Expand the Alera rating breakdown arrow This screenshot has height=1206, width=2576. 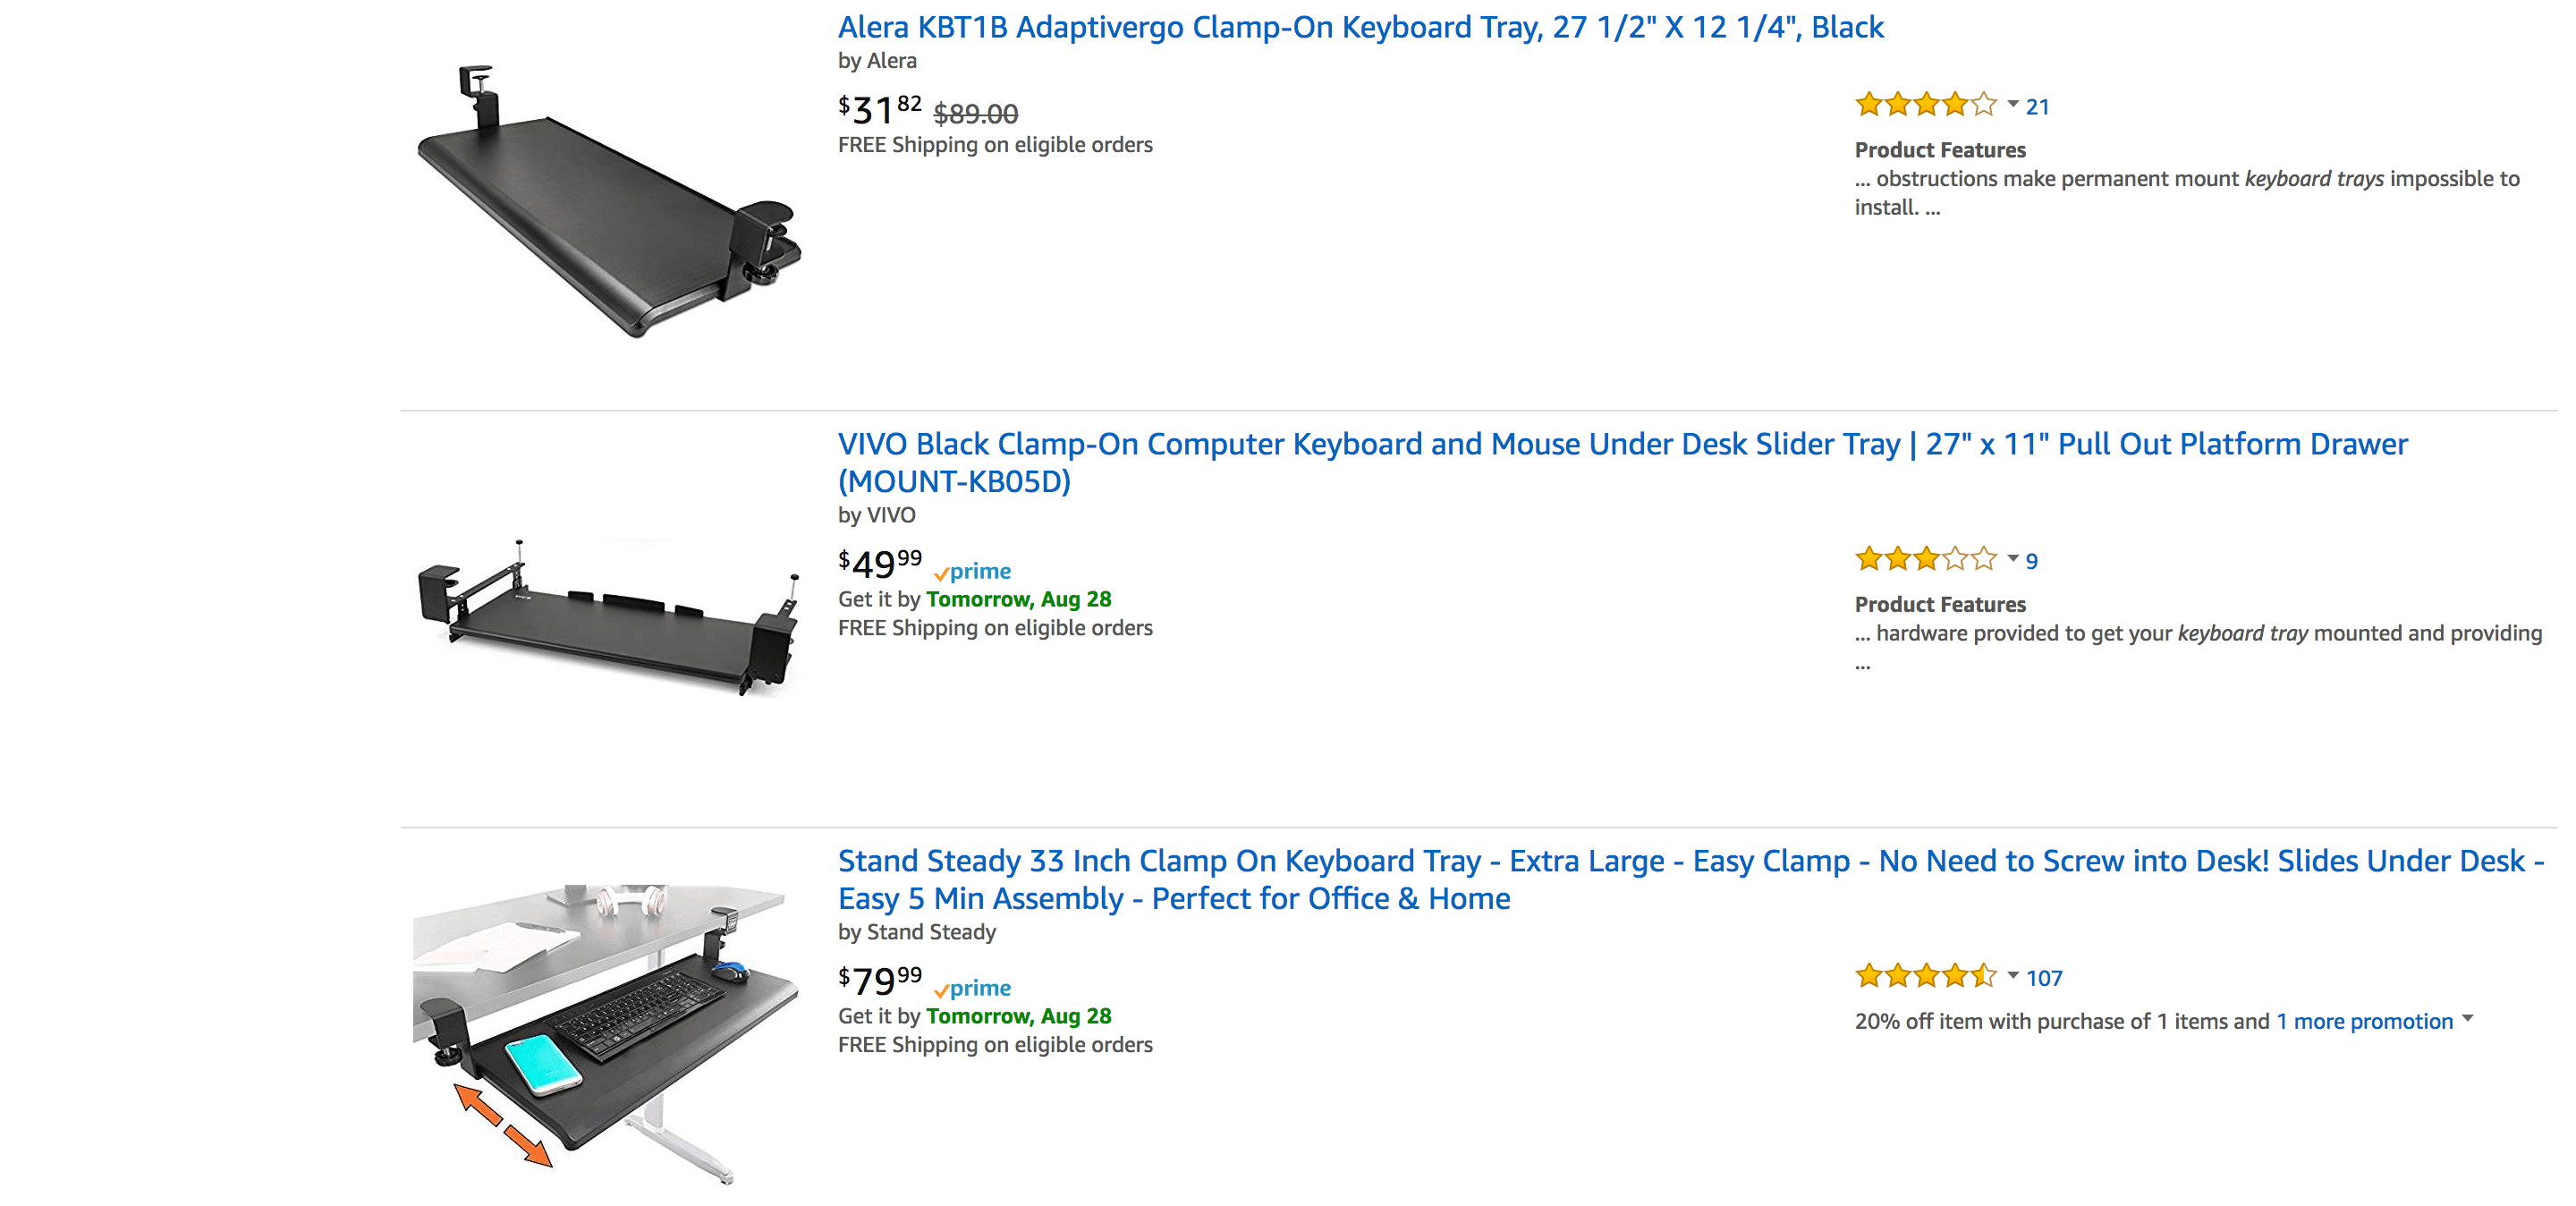click(2013, 104)
